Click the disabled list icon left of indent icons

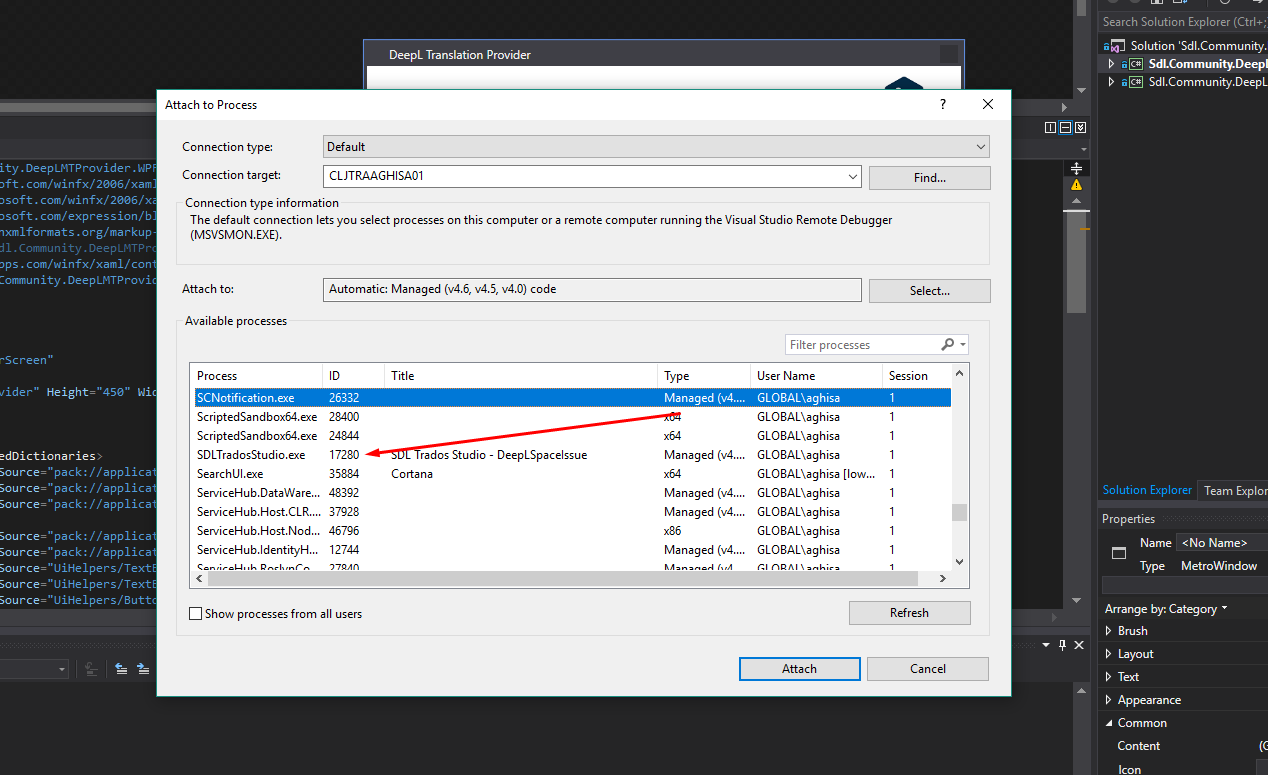coord(91,669)
